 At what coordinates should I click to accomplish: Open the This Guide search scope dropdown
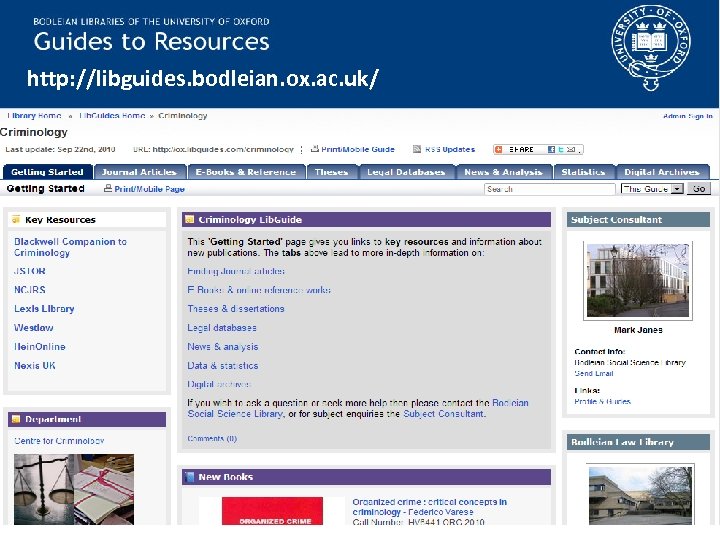point(652,189)
